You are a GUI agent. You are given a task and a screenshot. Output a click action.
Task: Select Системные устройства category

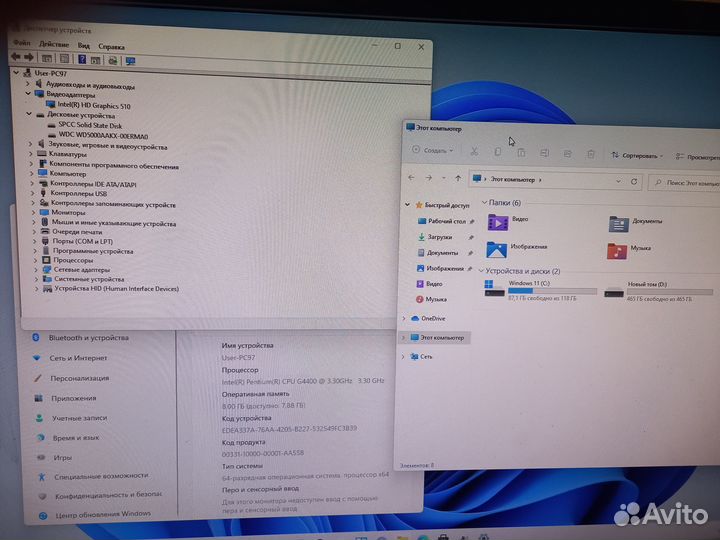84,279
